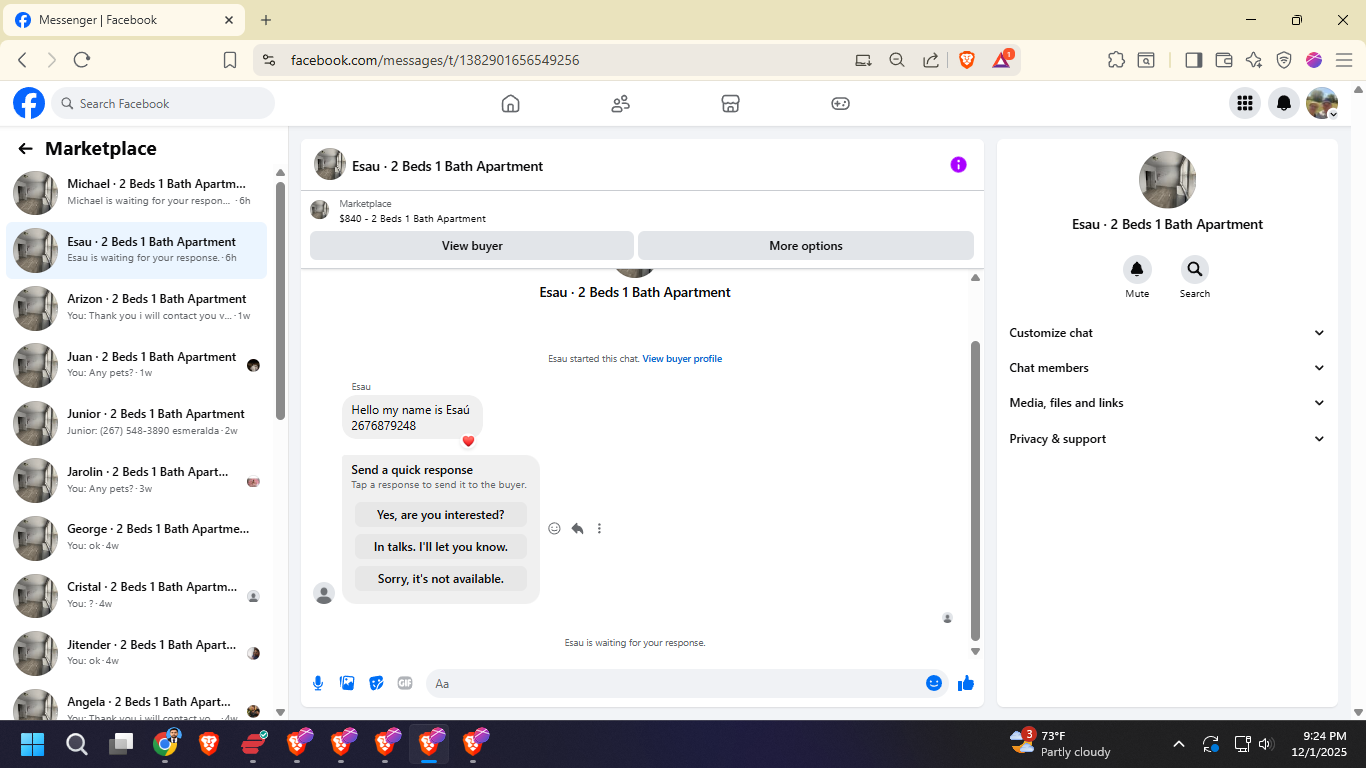Send a thumbs-up like
This screenshot has width=1366, height=768.
(x=966, y=684)
